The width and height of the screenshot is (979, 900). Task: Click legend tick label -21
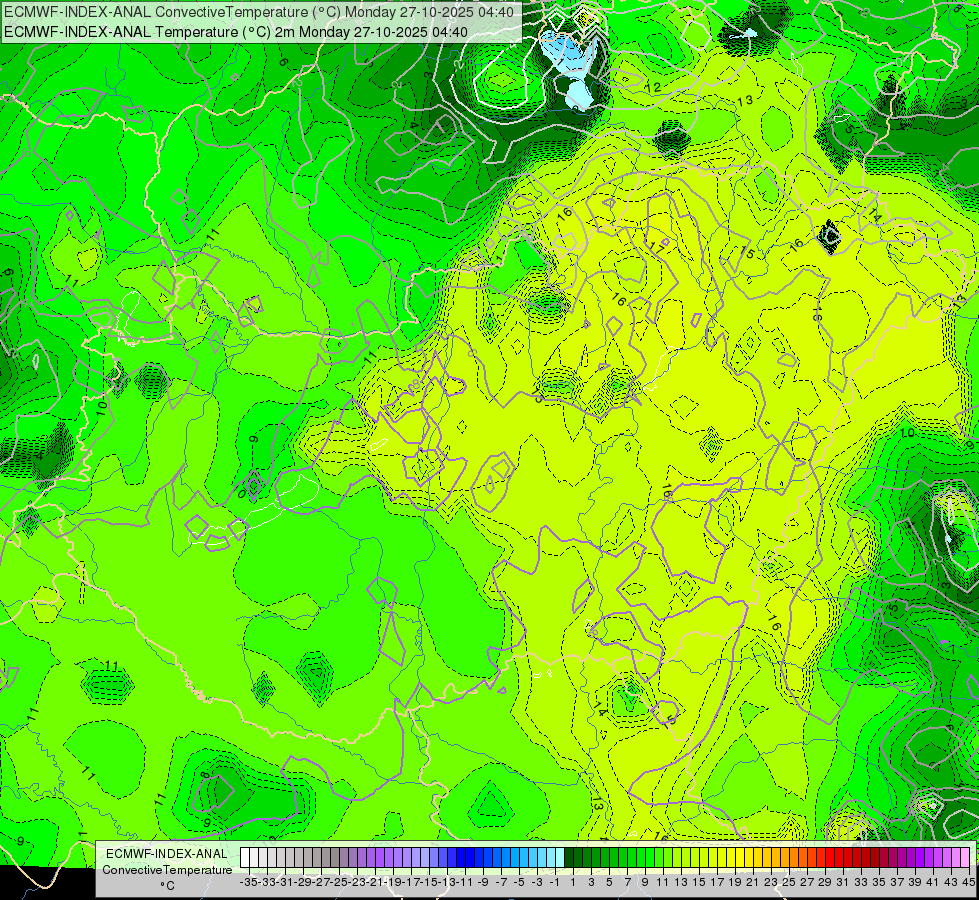point(375,882)
